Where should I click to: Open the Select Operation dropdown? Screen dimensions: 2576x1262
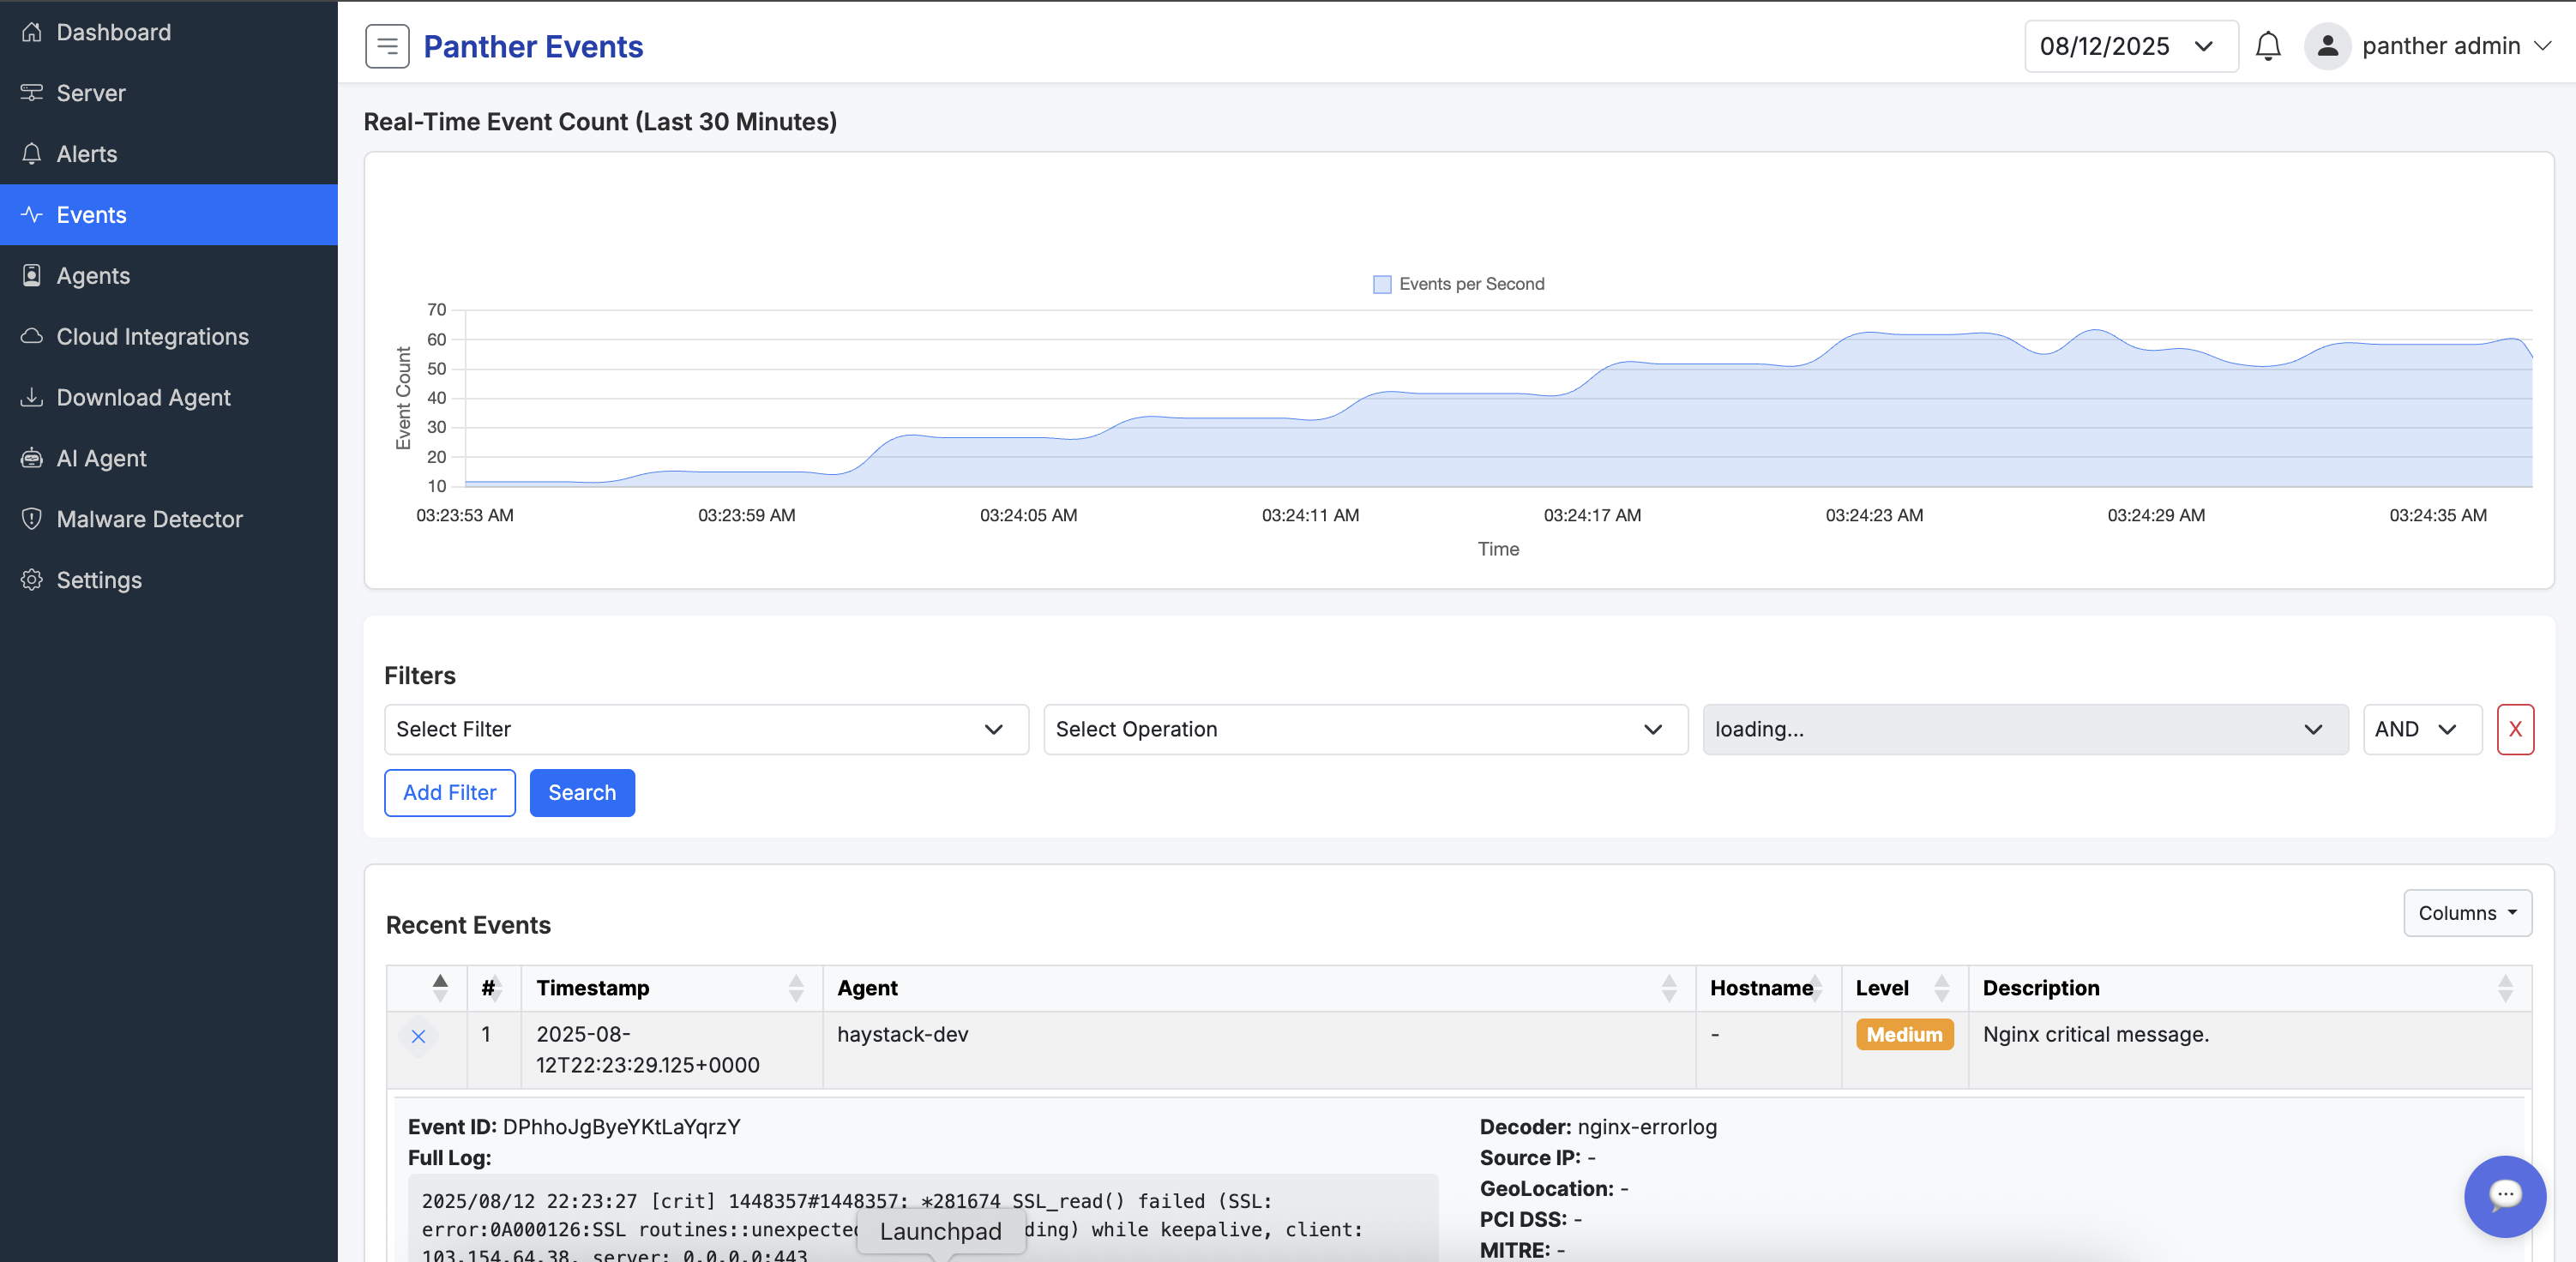(1364, 729)
